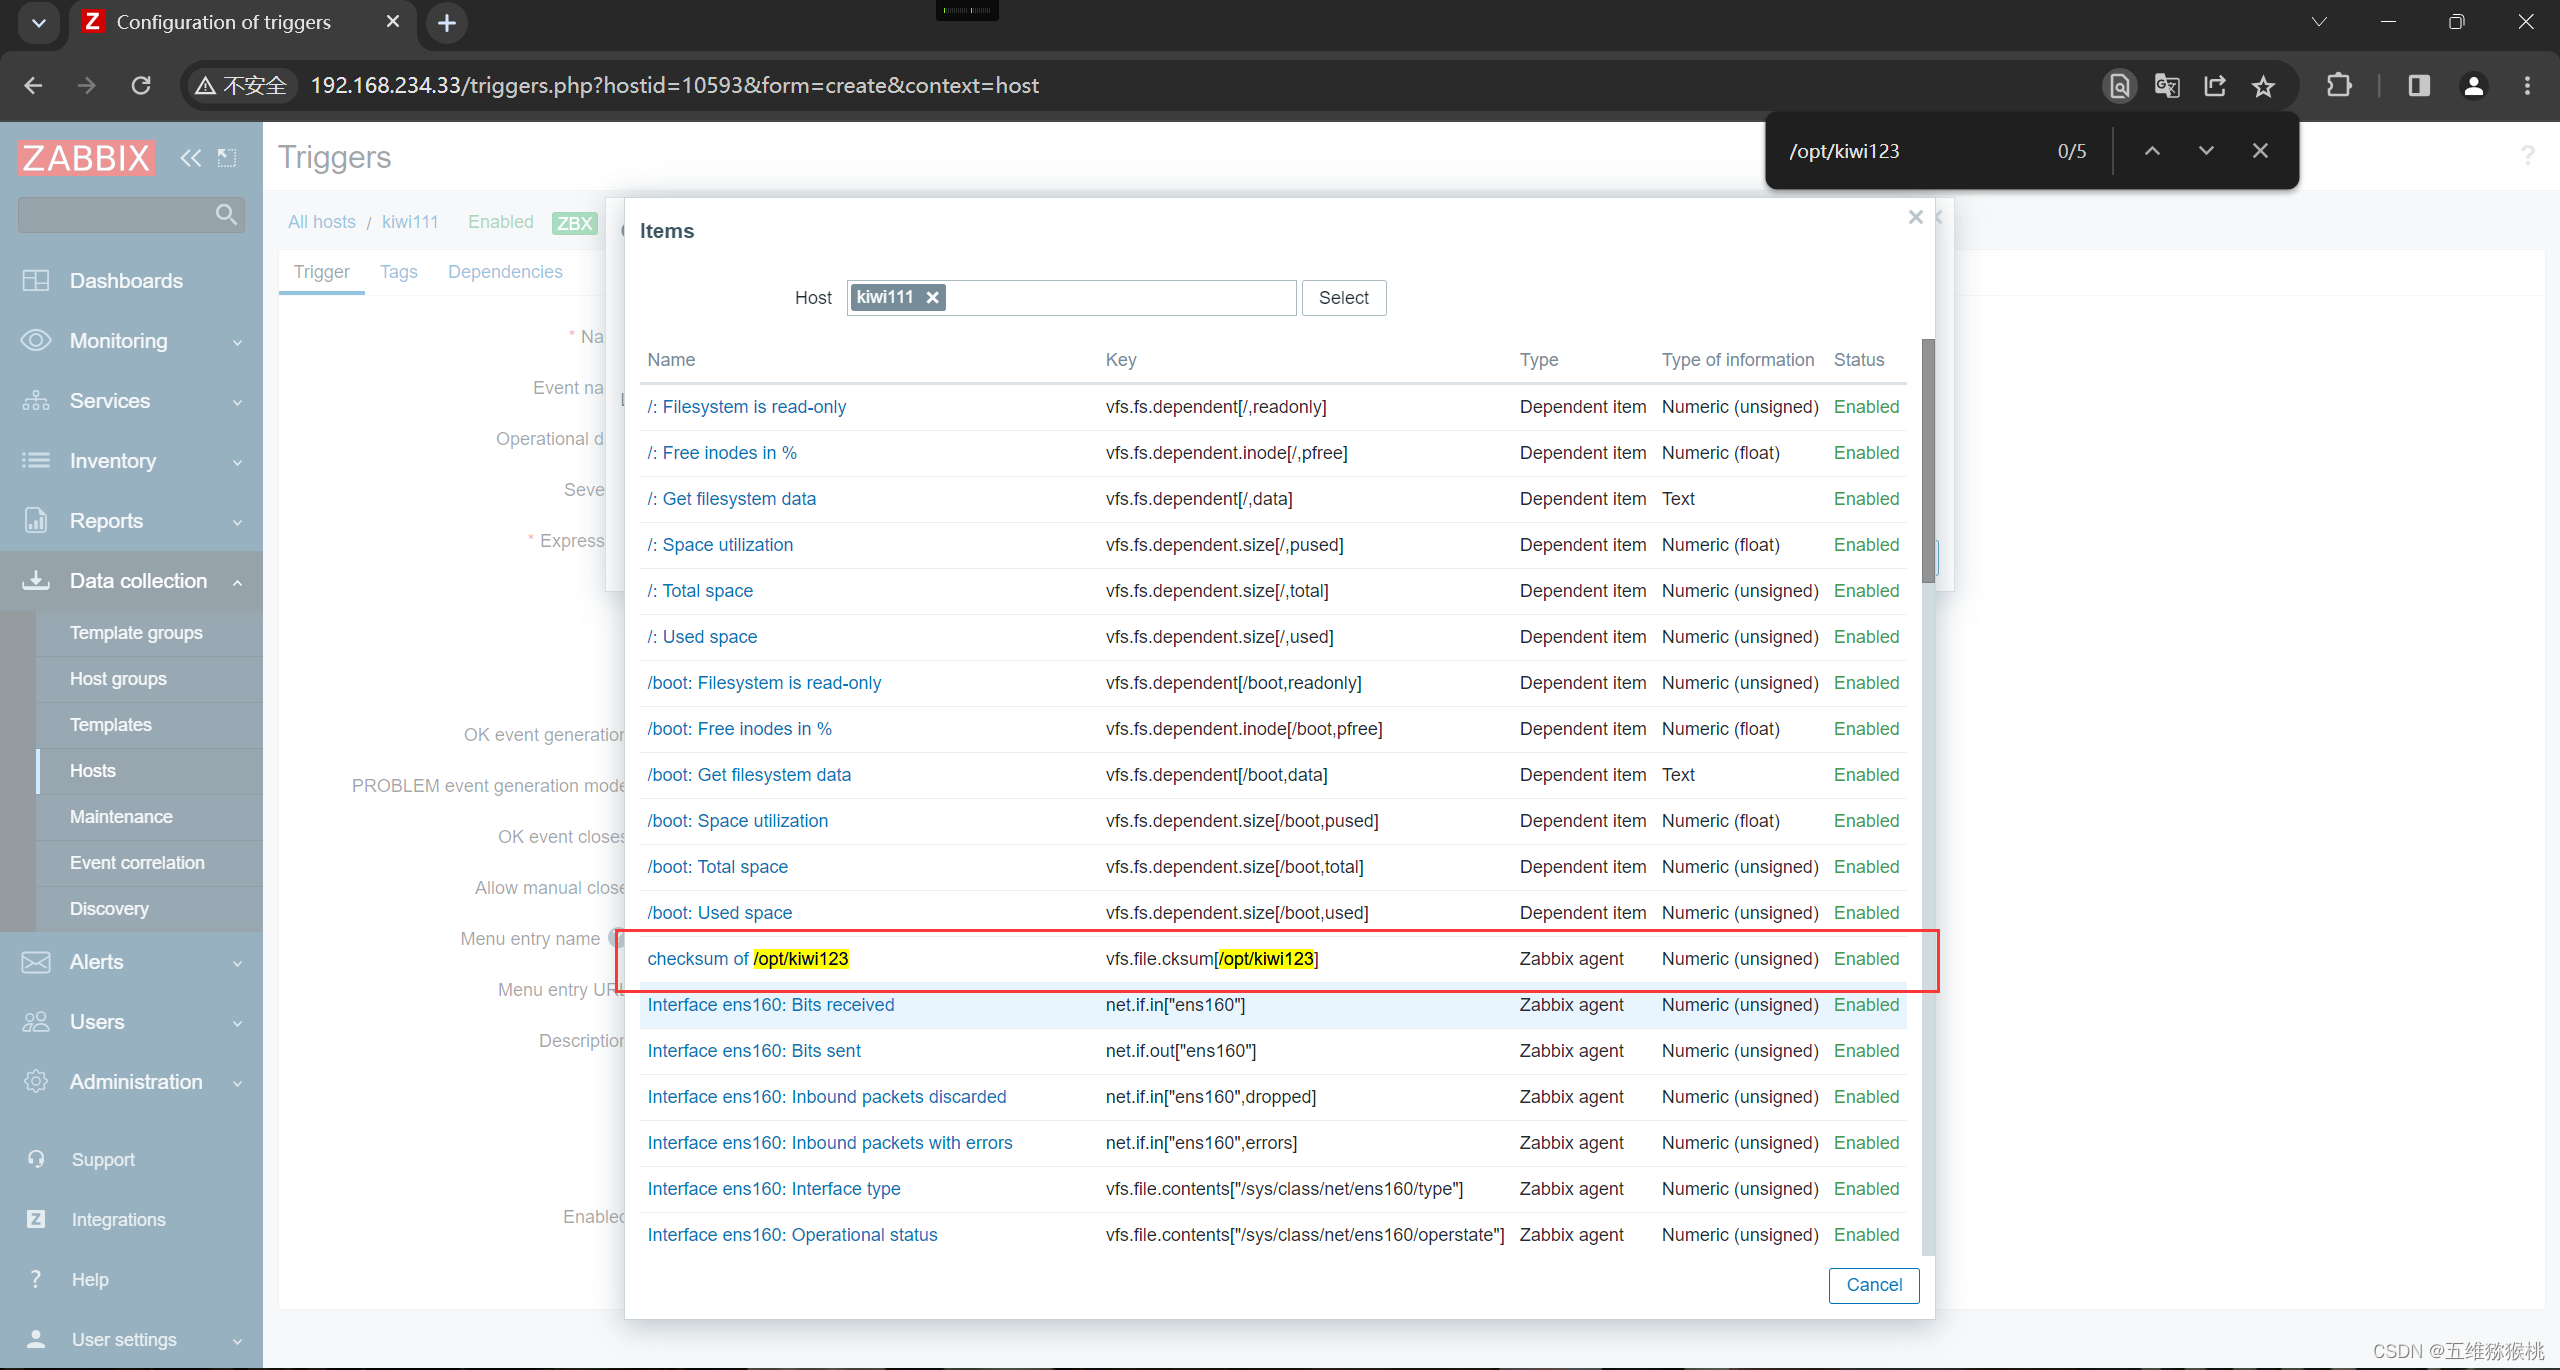Select 'Interface ens160: Operational status' item
The height and width of the screenshot is (1370, 2560).
pyautogui.click(x=793, y=1235)
